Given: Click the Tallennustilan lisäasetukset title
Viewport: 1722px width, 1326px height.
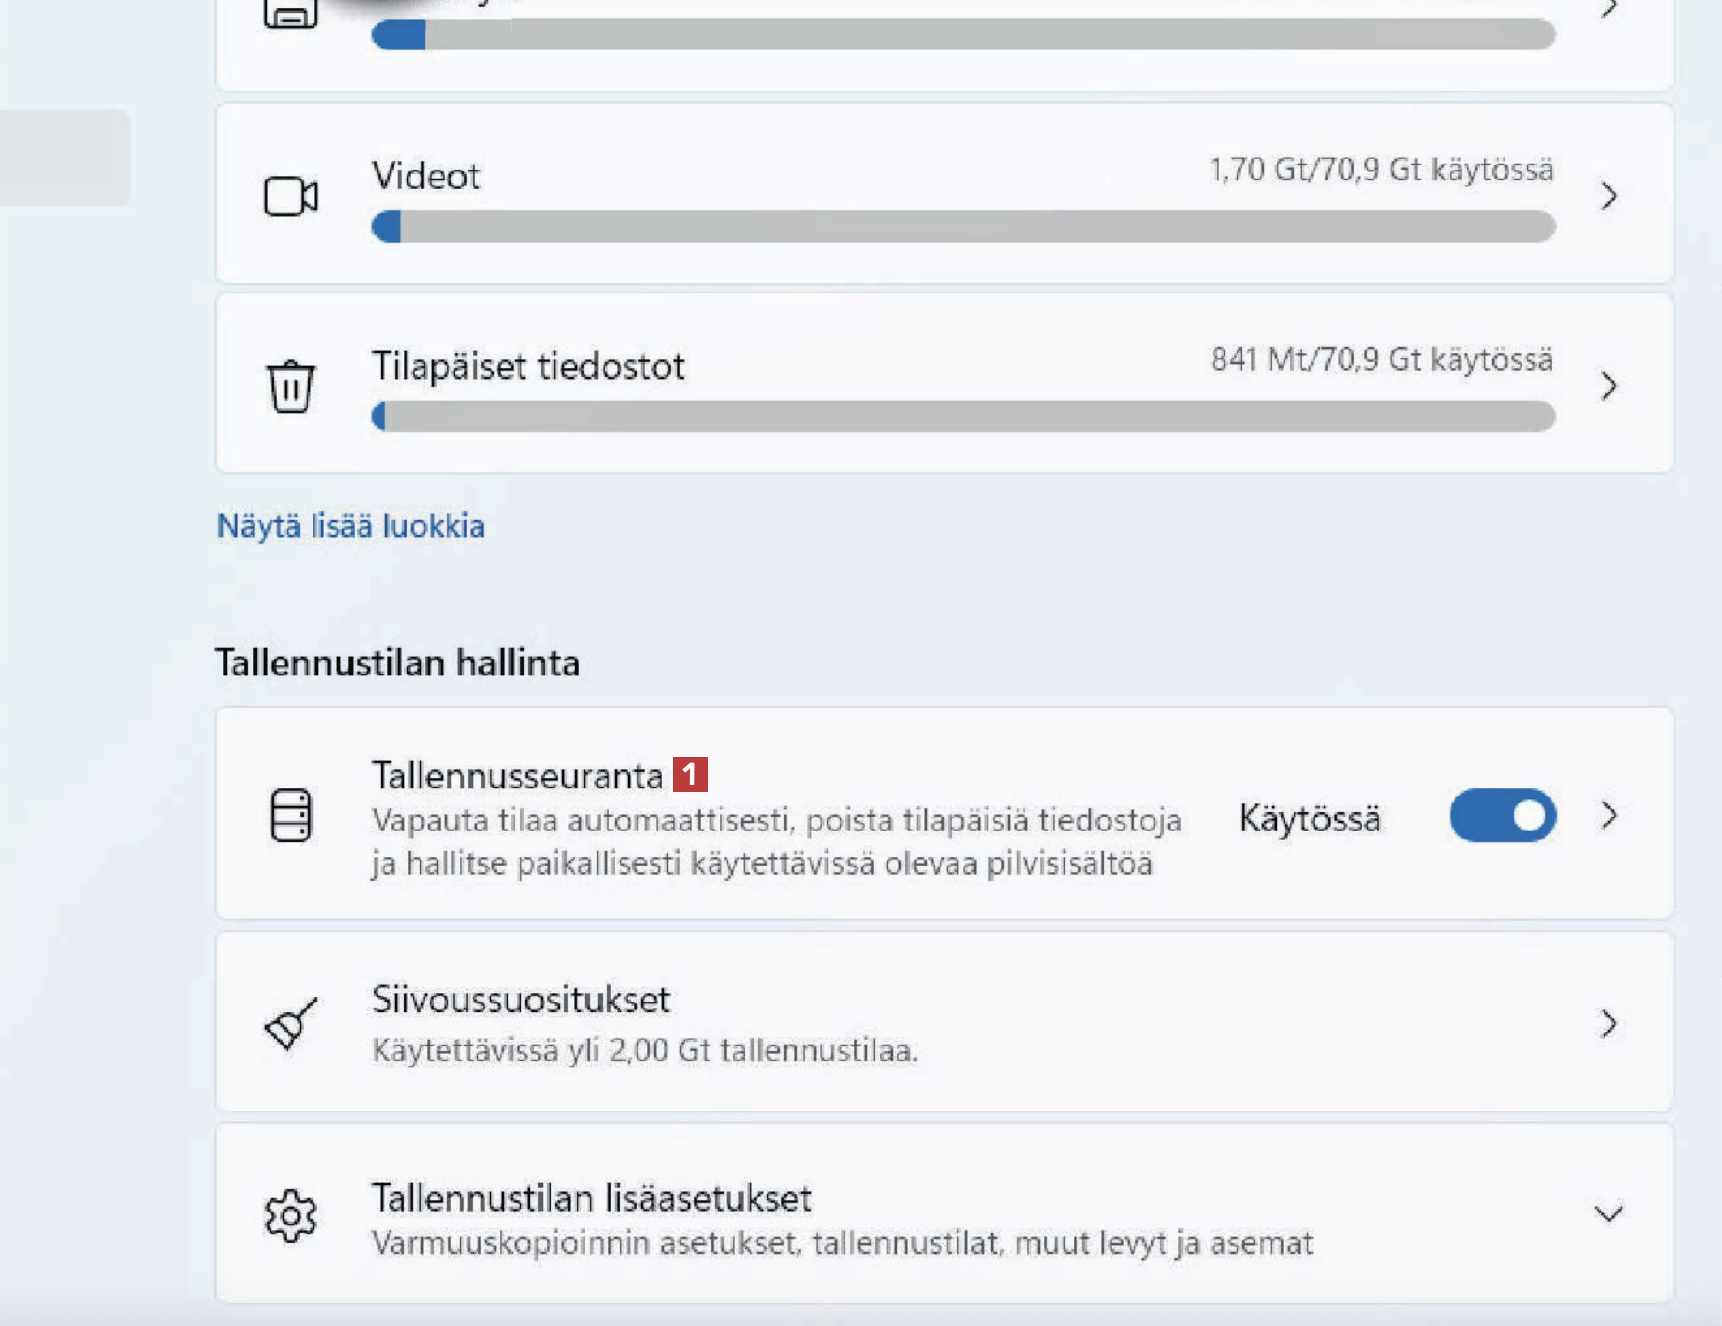Looking at the screenshot, I should (591, 1198).
